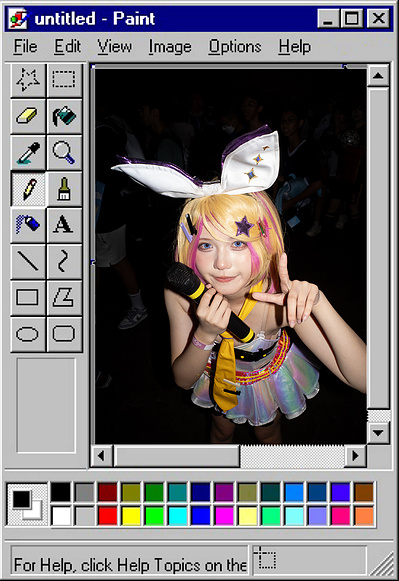Screen dimensions: 399x581
Task: Open the Options menu
Action: coord(235,47)
